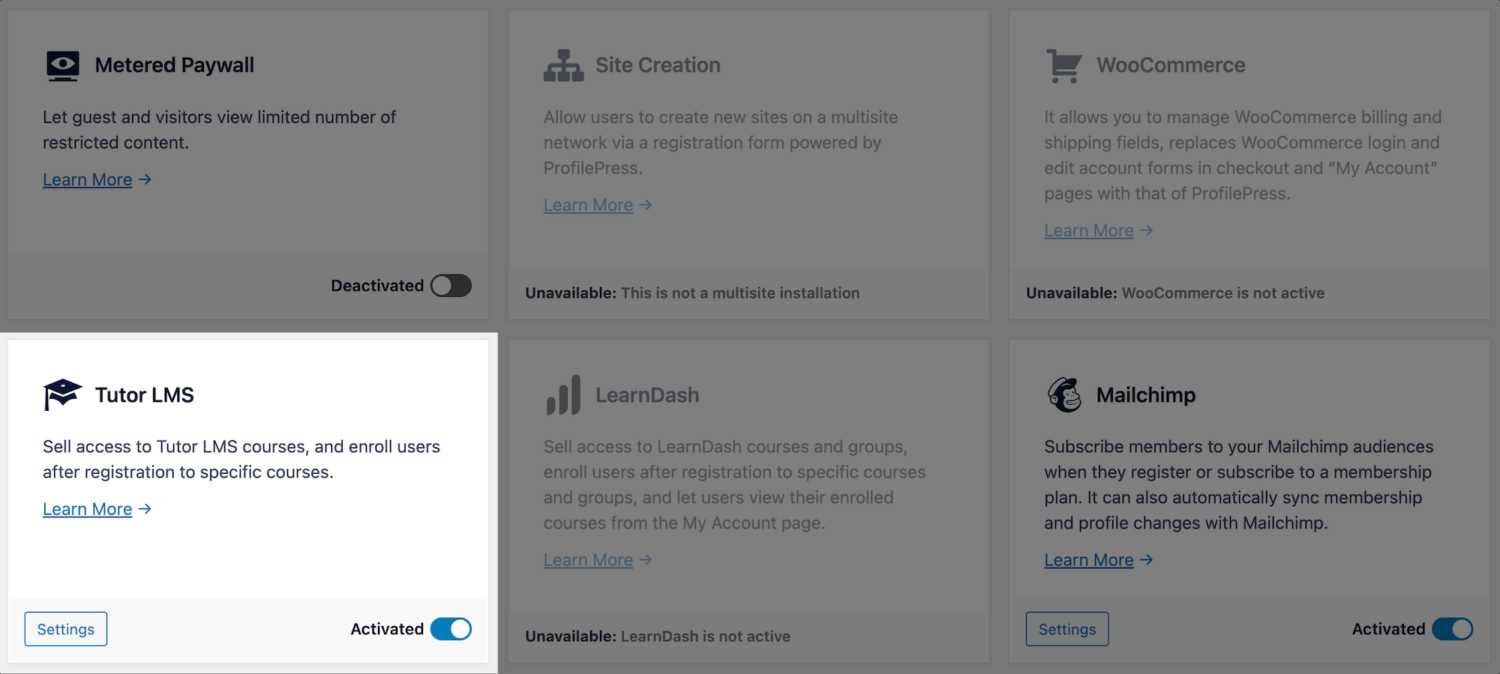Click the Site Creation sitemap icon
The width and height of the screenshot is (1500, 674).
(563, 66)
